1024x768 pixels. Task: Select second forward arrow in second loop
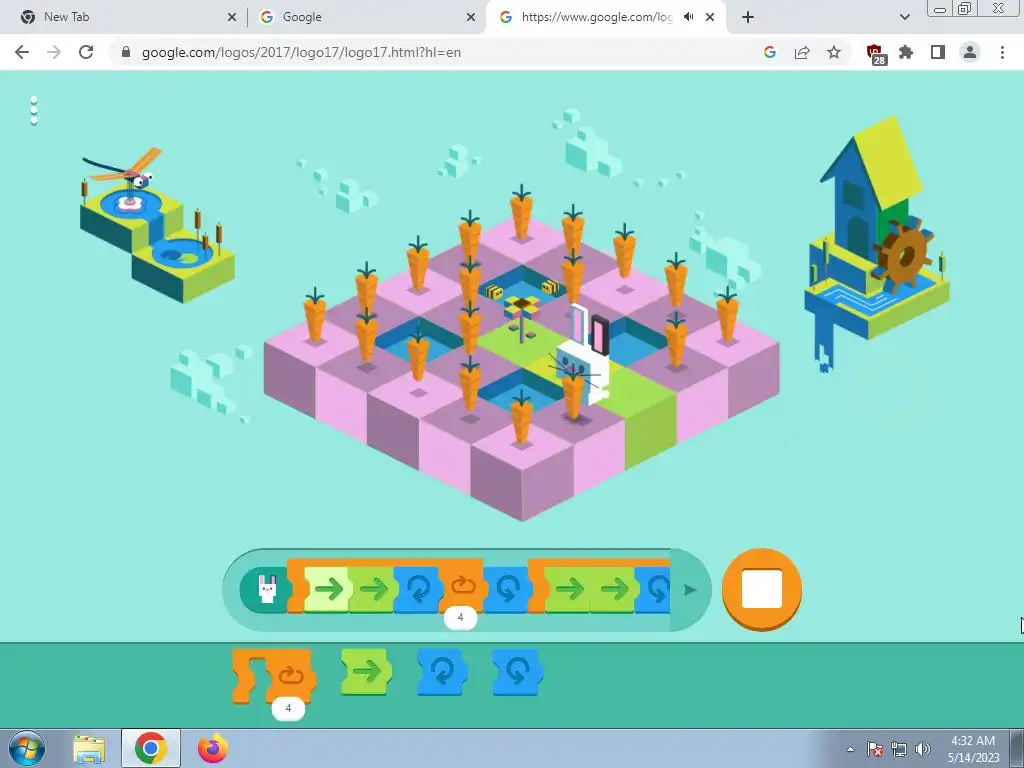pyautogui.click(x=613, y=590)
